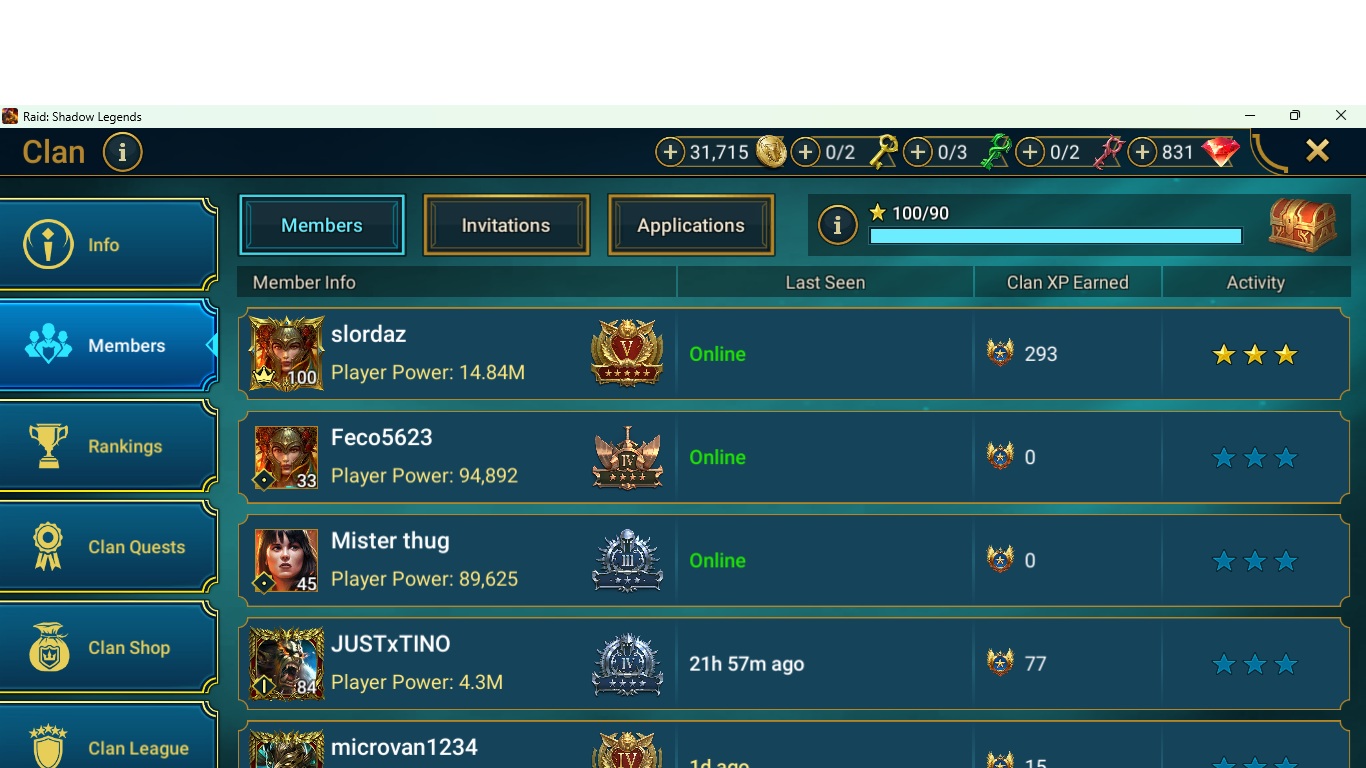This screenshot has width=1366, height=768.
Task: Add gold keys with the plus icon
Action: [x=806, y=152]
